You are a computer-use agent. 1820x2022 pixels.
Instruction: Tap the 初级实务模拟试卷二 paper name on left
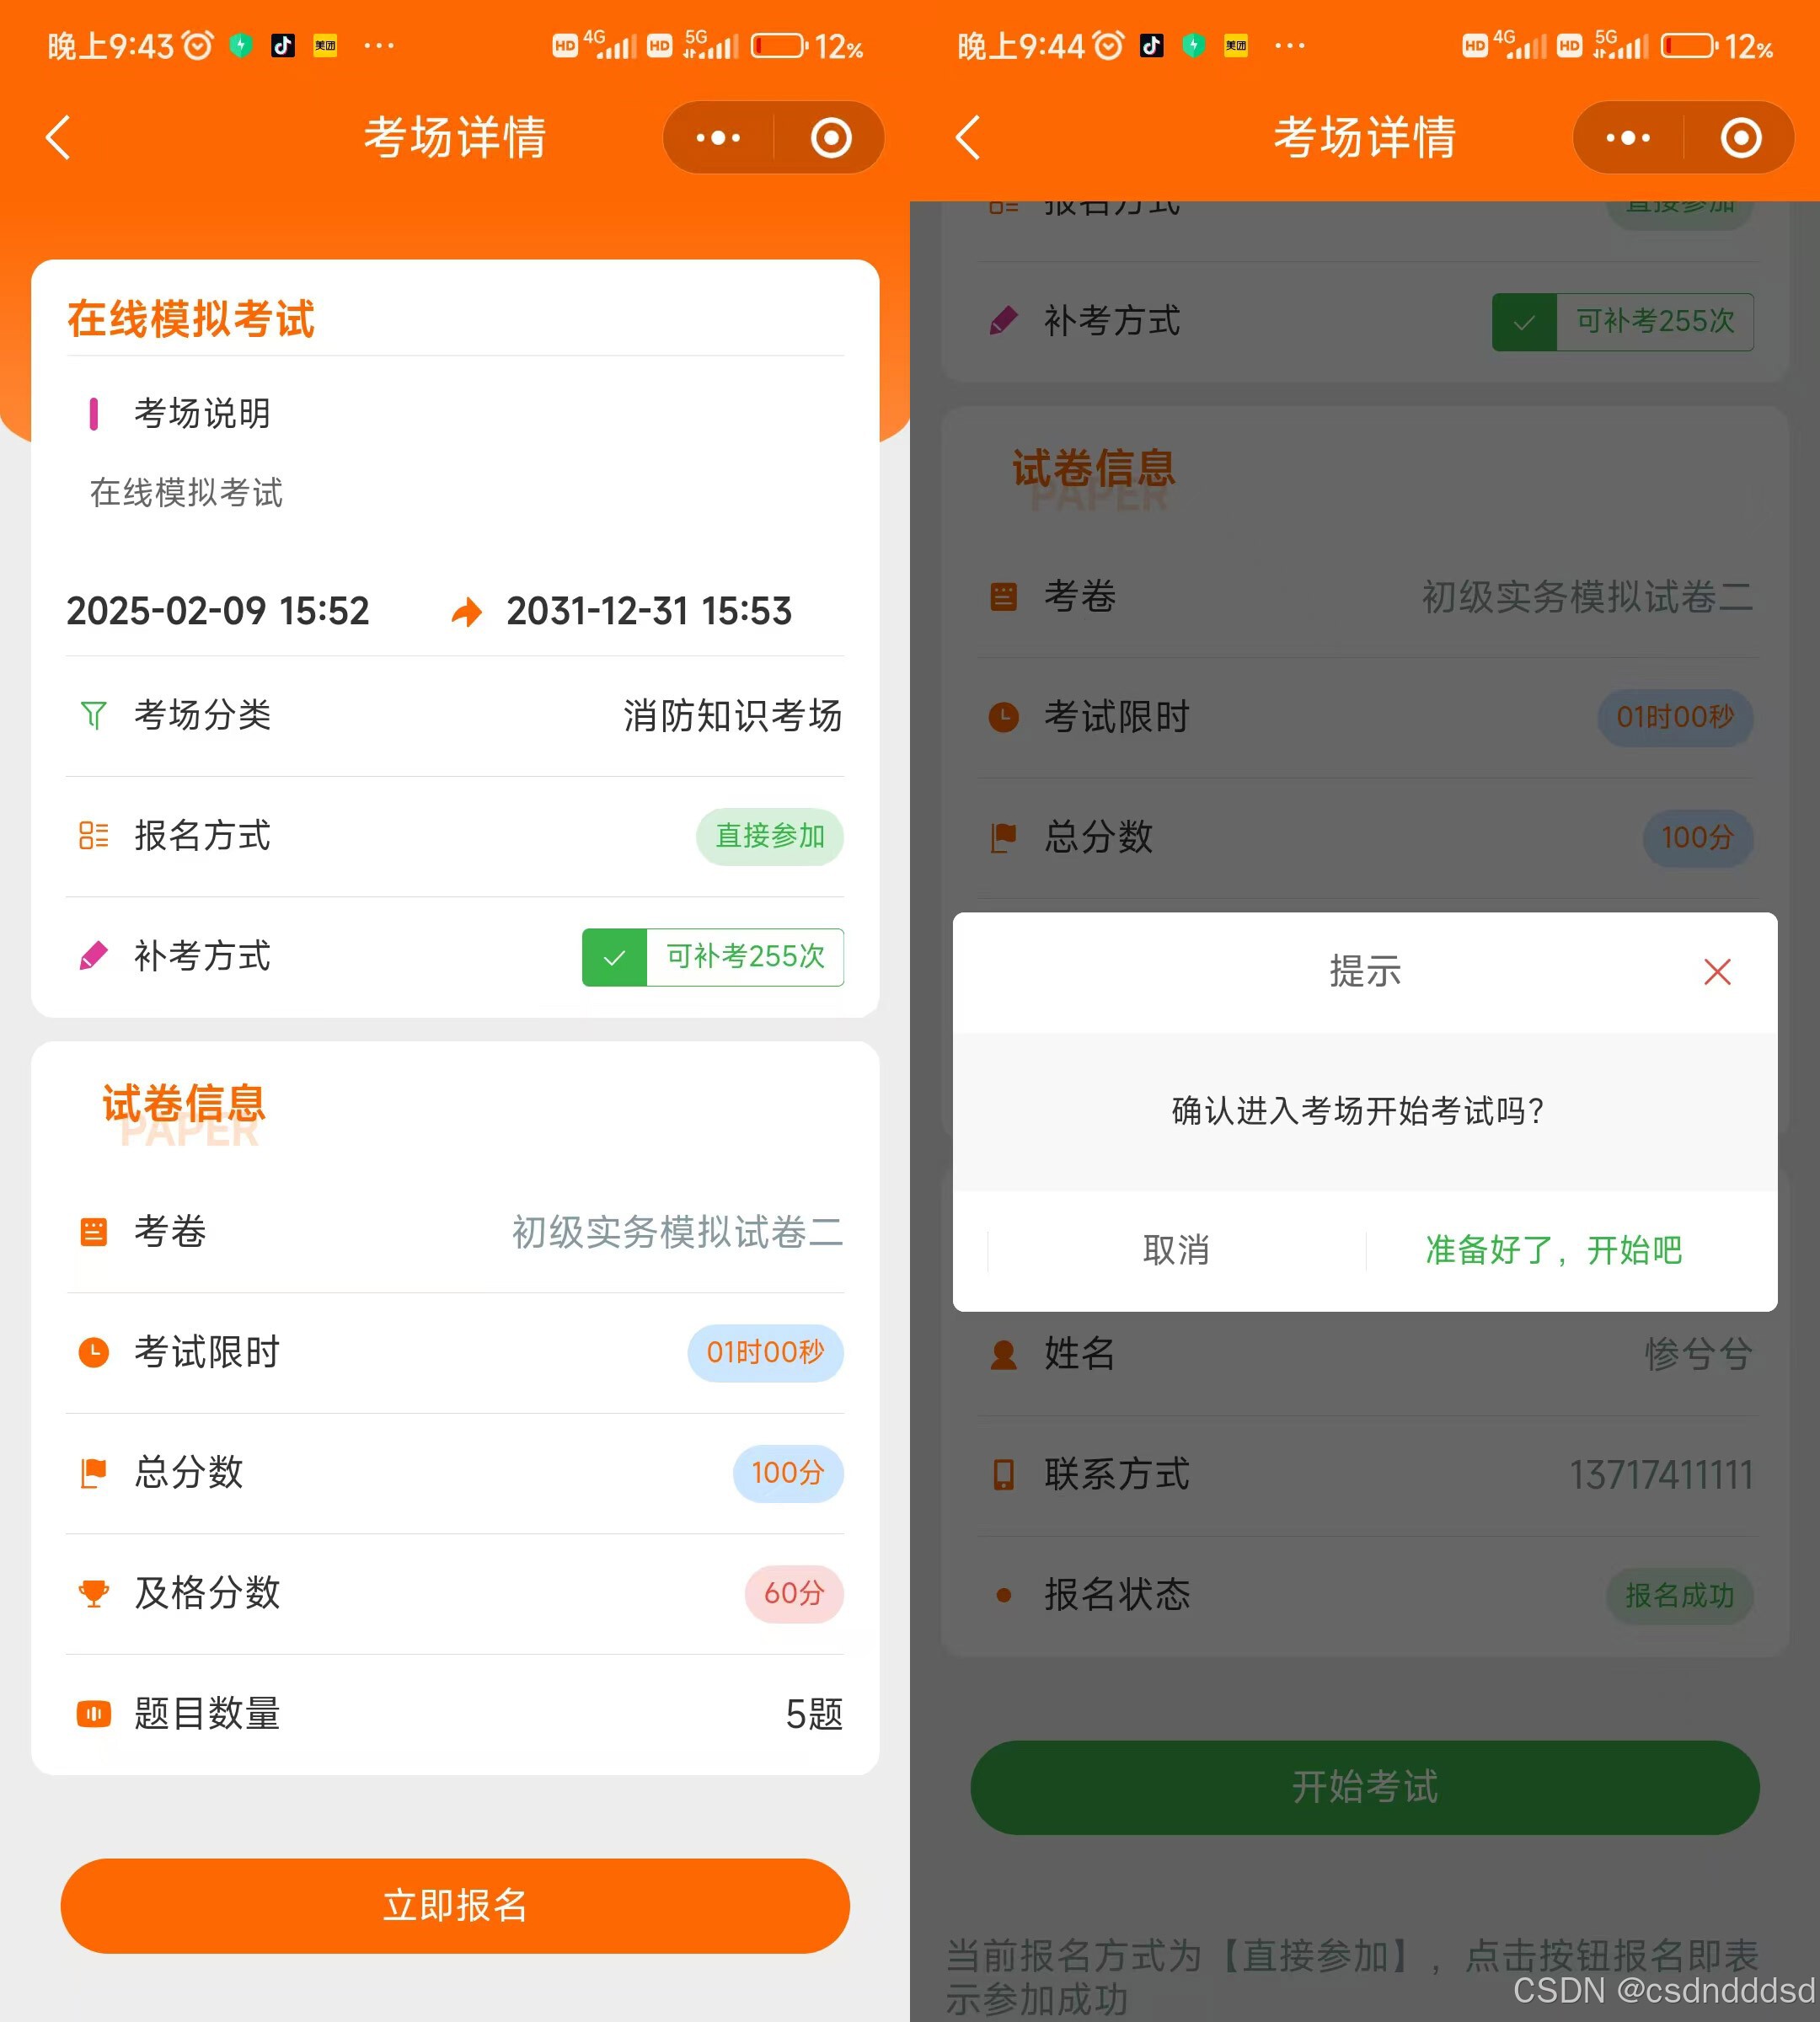pyautogui.click(x=677, y=1232)
